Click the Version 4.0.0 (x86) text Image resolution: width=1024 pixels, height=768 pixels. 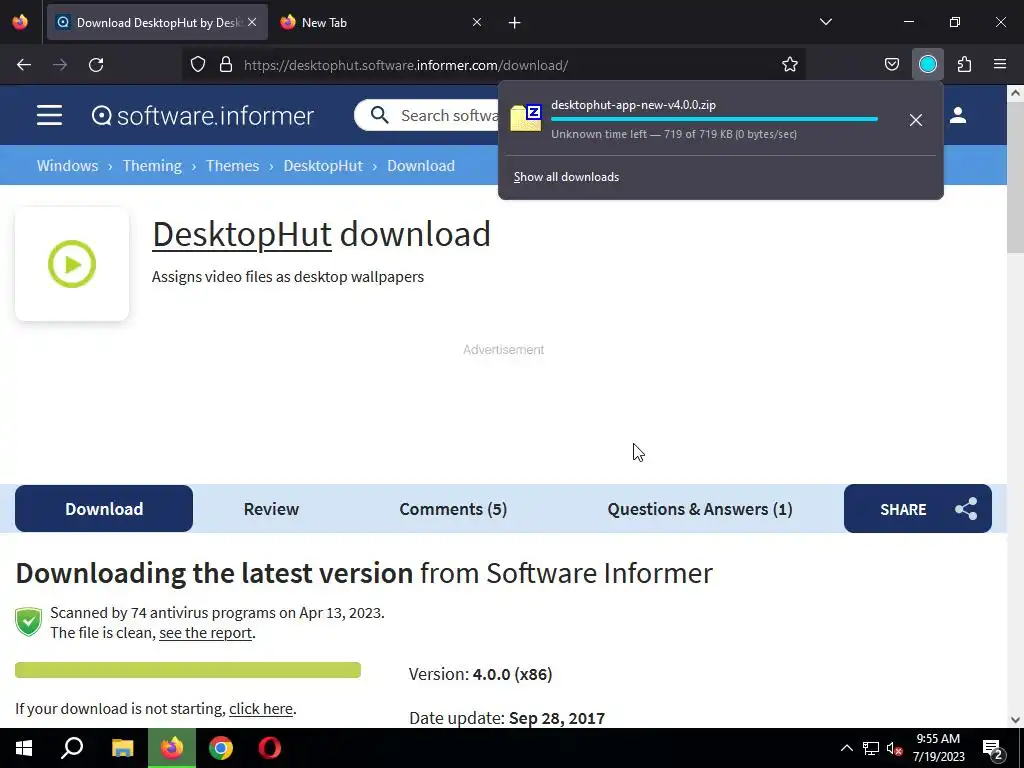coord(481,674)
